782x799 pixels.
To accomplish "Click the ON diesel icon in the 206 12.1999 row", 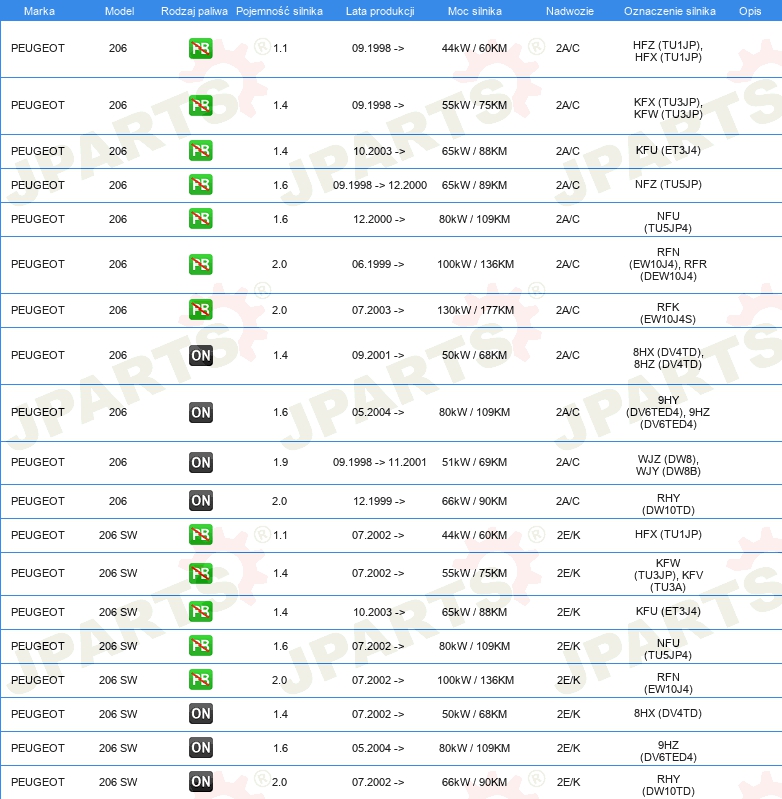I will 201,501.
